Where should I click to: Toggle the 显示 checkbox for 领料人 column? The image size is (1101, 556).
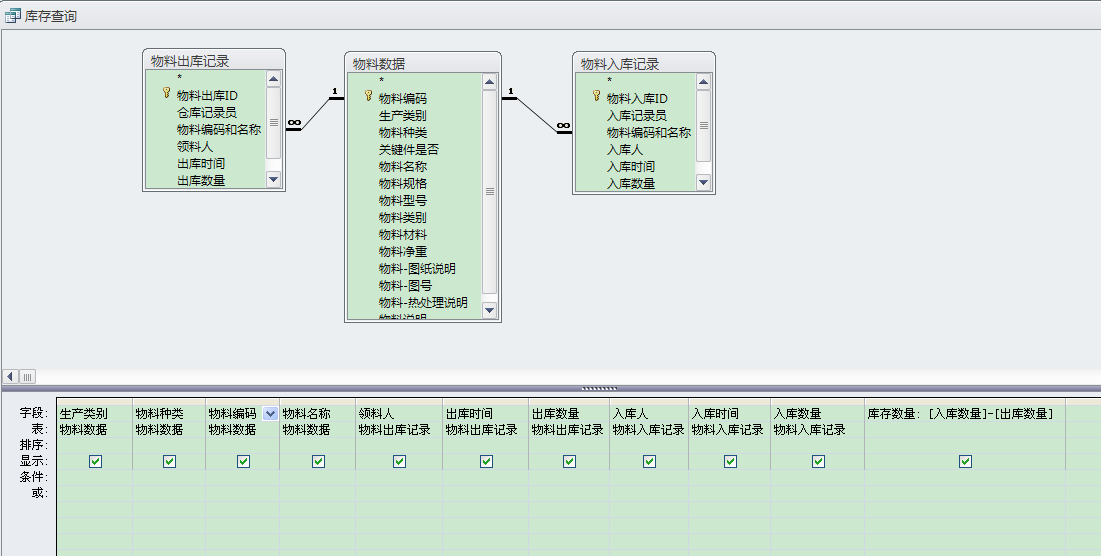(x=399, y=461)
